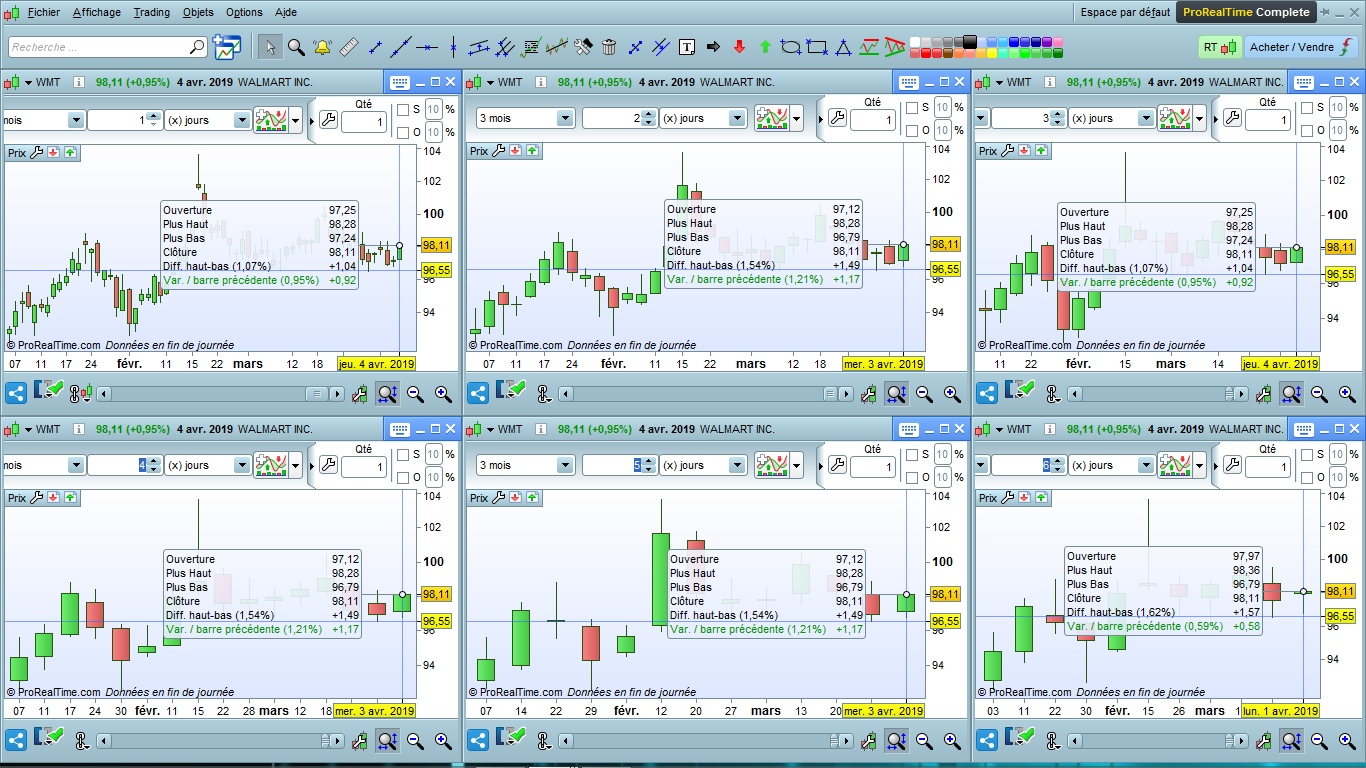
Task: Tick the S checkbox in the top-left chart
Action: tap(402, 109)
